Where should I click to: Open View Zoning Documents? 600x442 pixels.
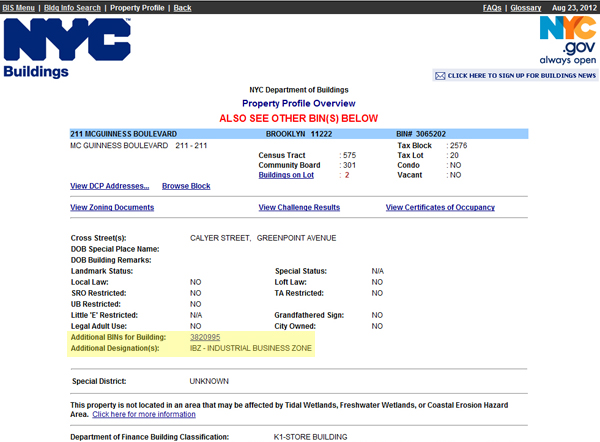pos(112,207)
